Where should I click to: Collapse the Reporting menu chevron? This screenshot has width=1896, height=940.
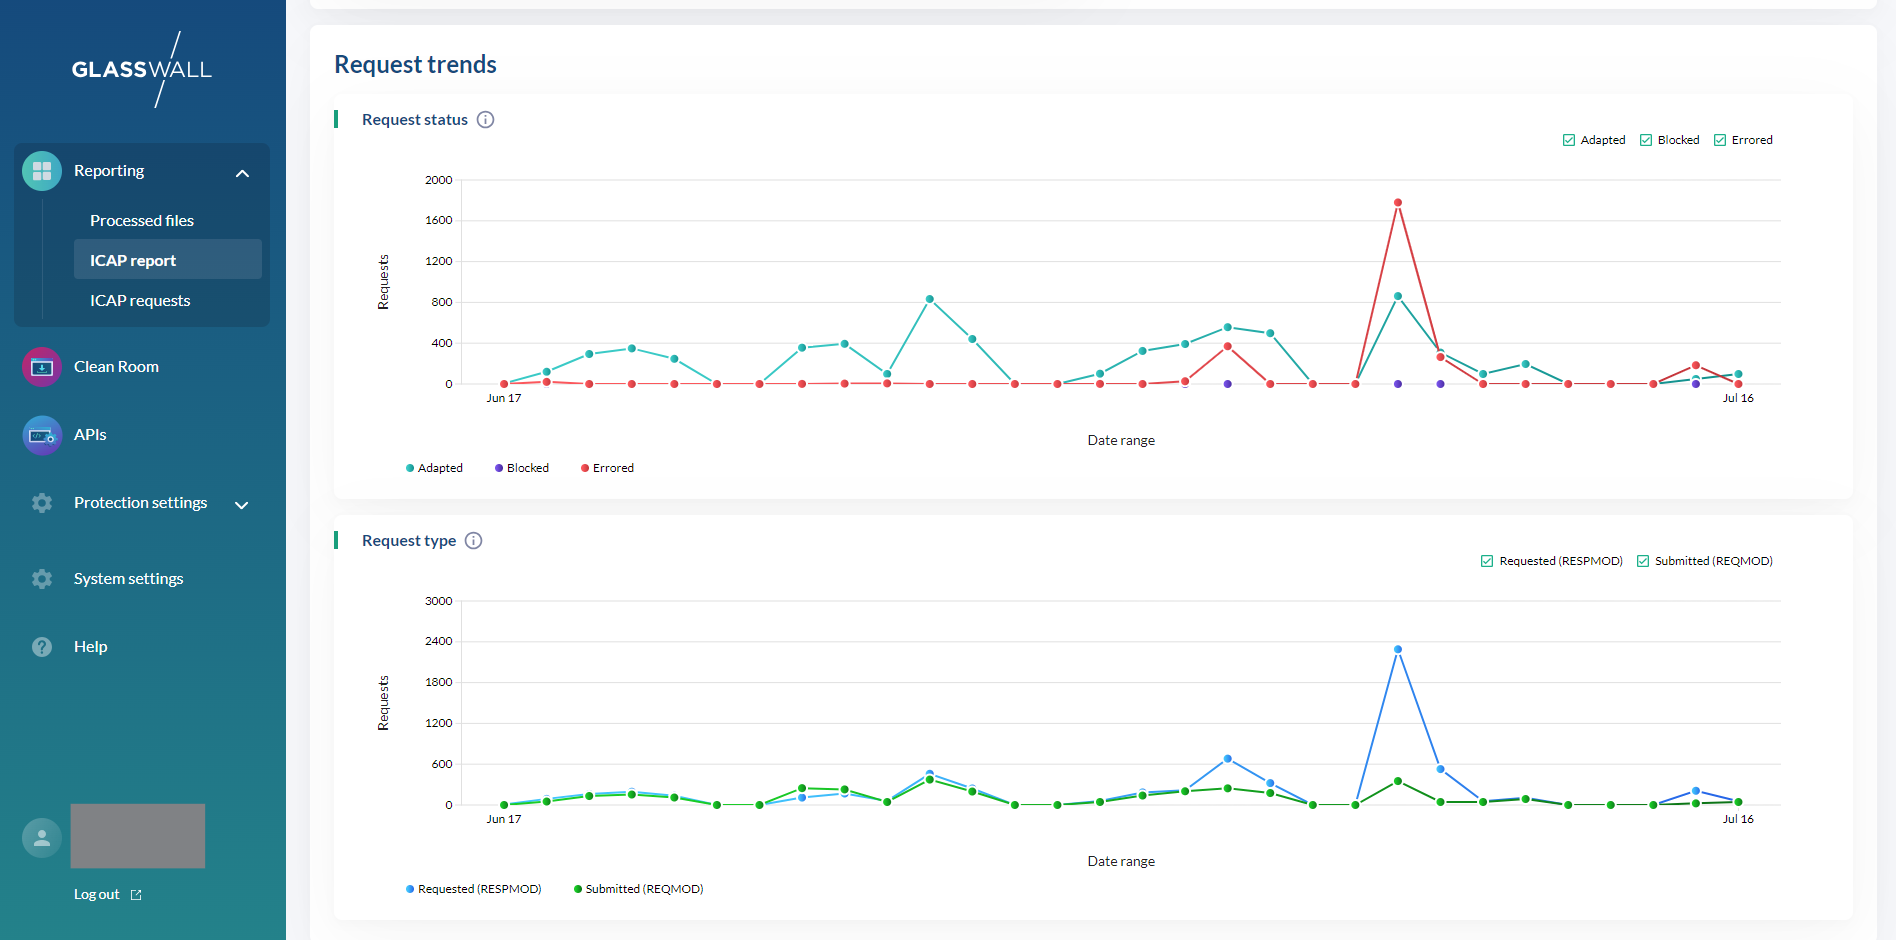tap(242, 173)
